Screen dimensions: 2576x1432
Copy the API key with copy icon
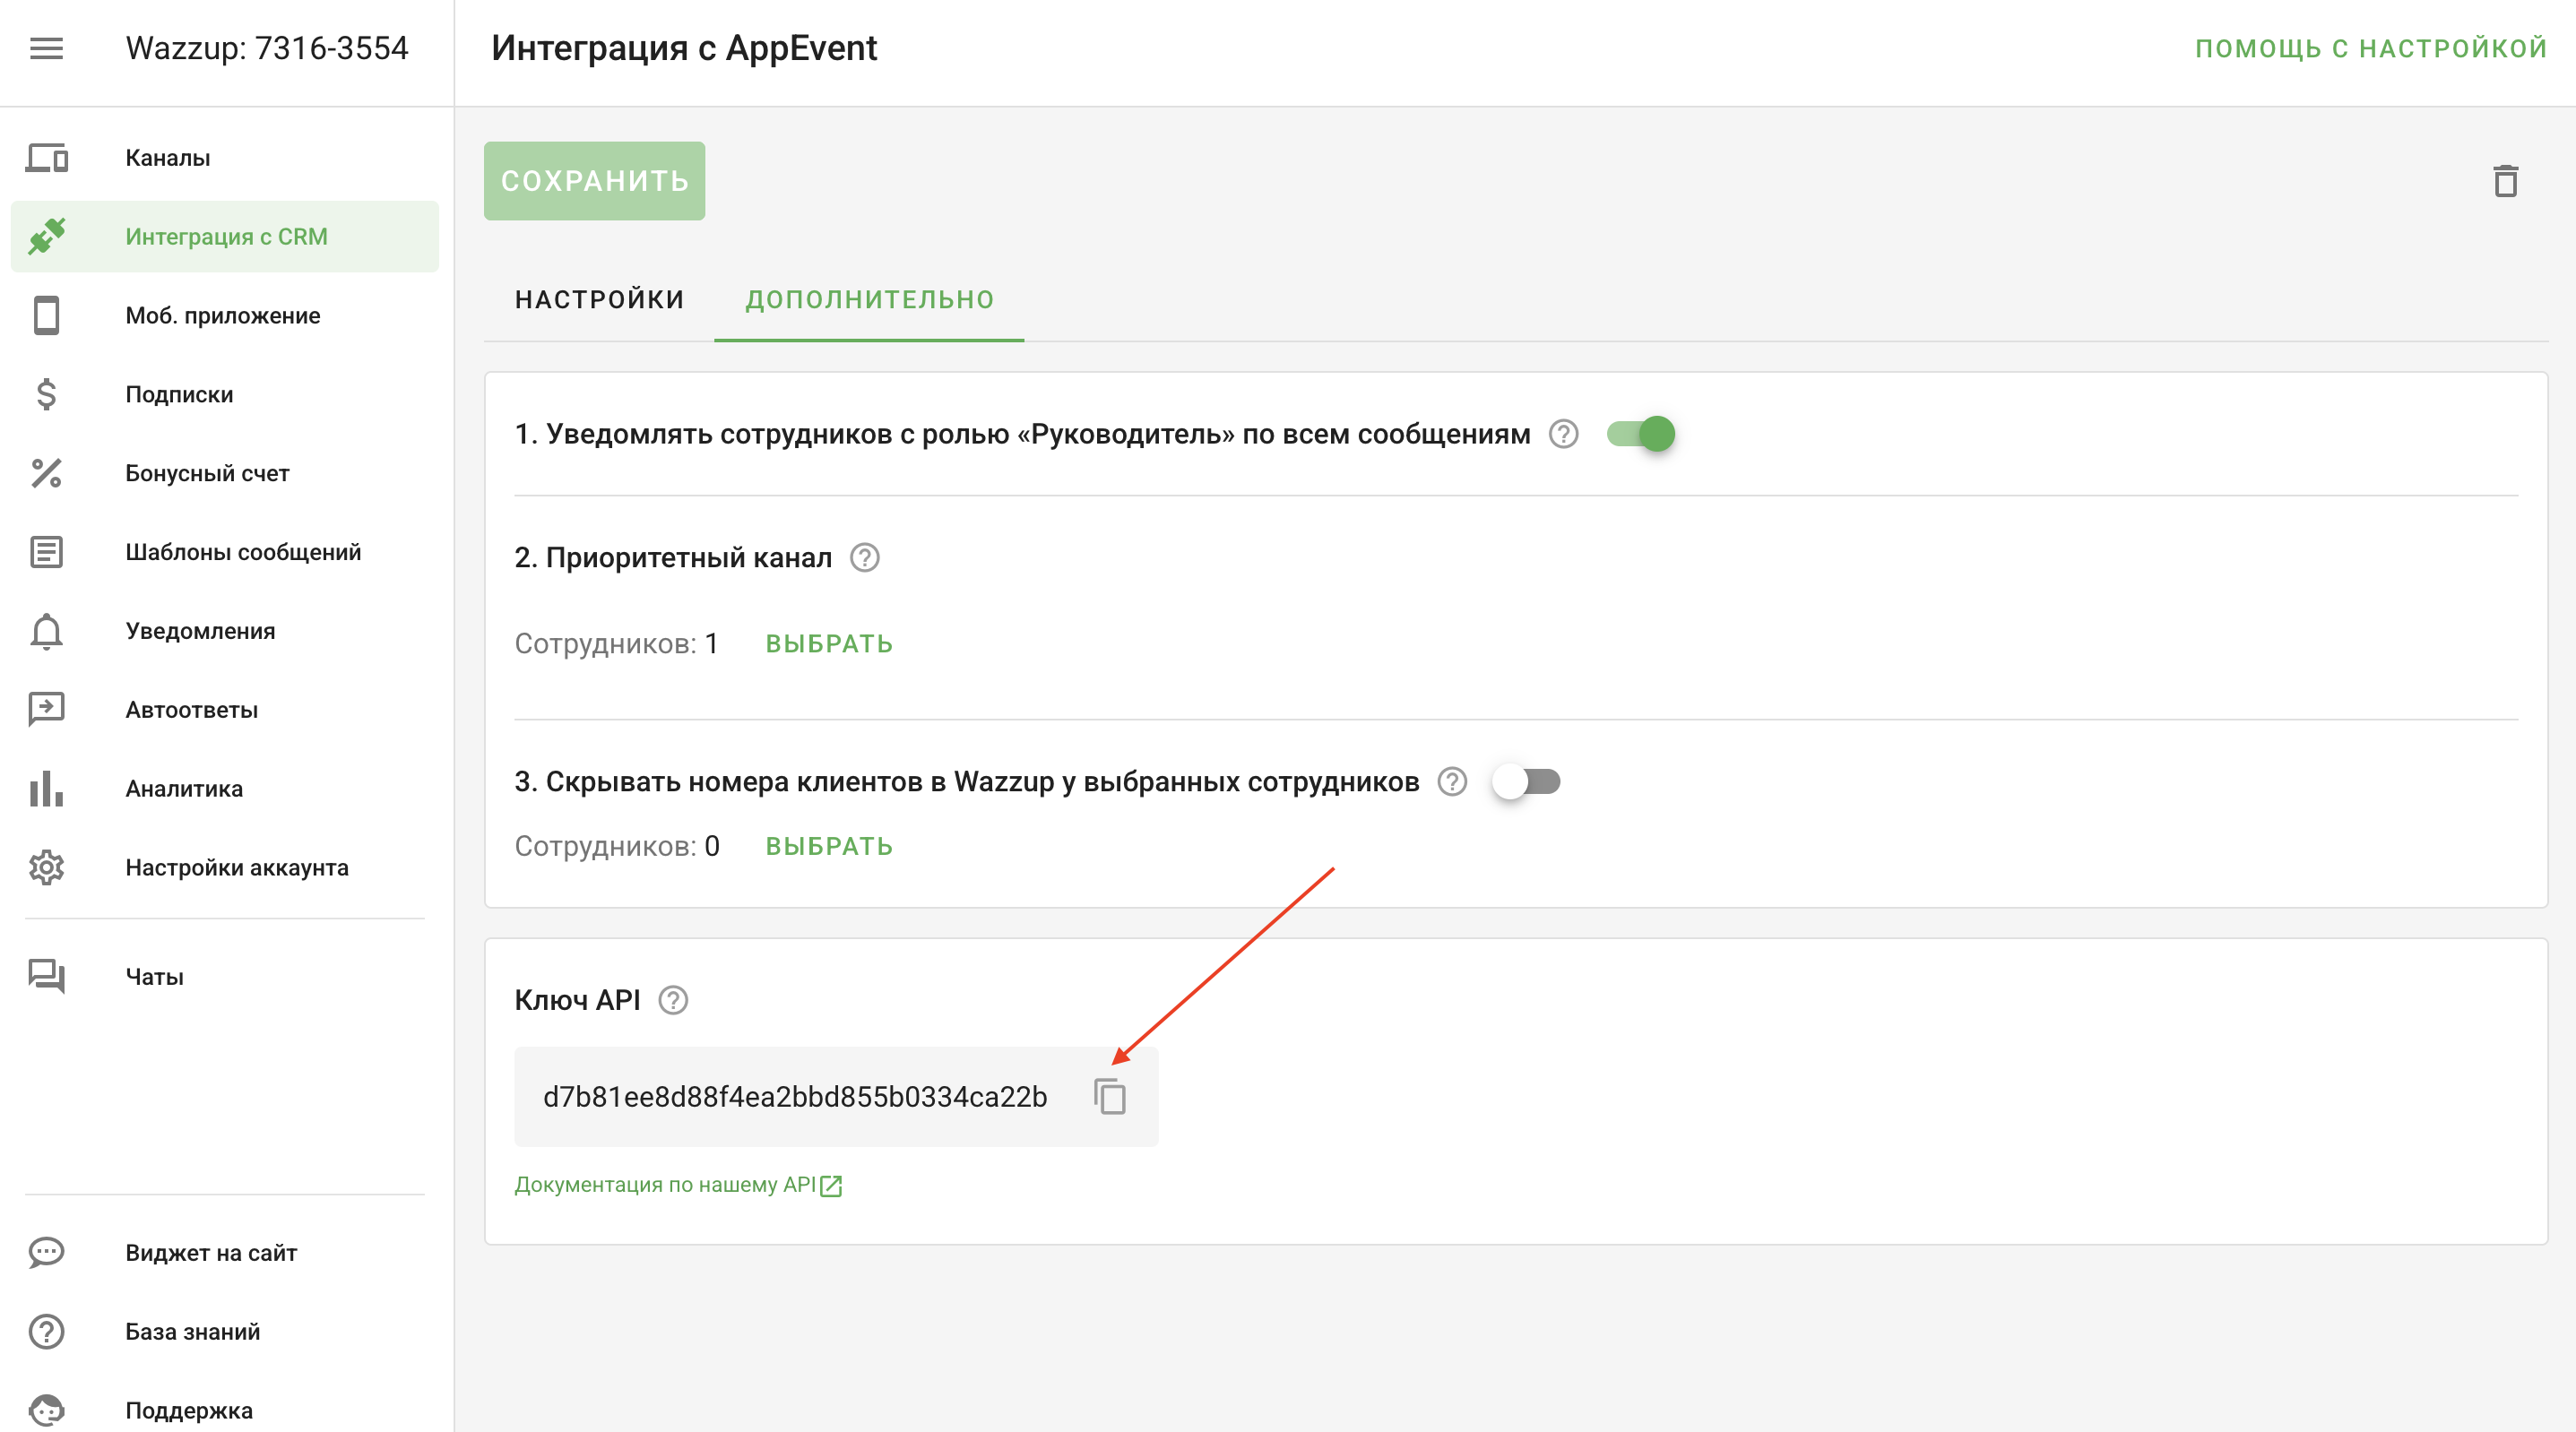[1110, 1097]
